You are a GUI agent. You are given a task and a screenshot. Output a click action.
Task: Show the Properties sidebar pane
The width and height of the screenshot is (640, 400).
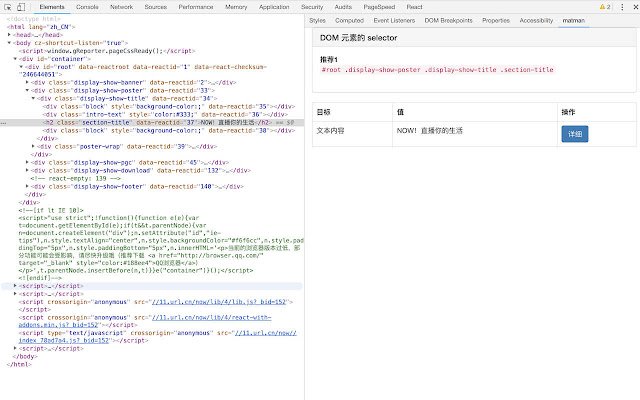[496, 20]
